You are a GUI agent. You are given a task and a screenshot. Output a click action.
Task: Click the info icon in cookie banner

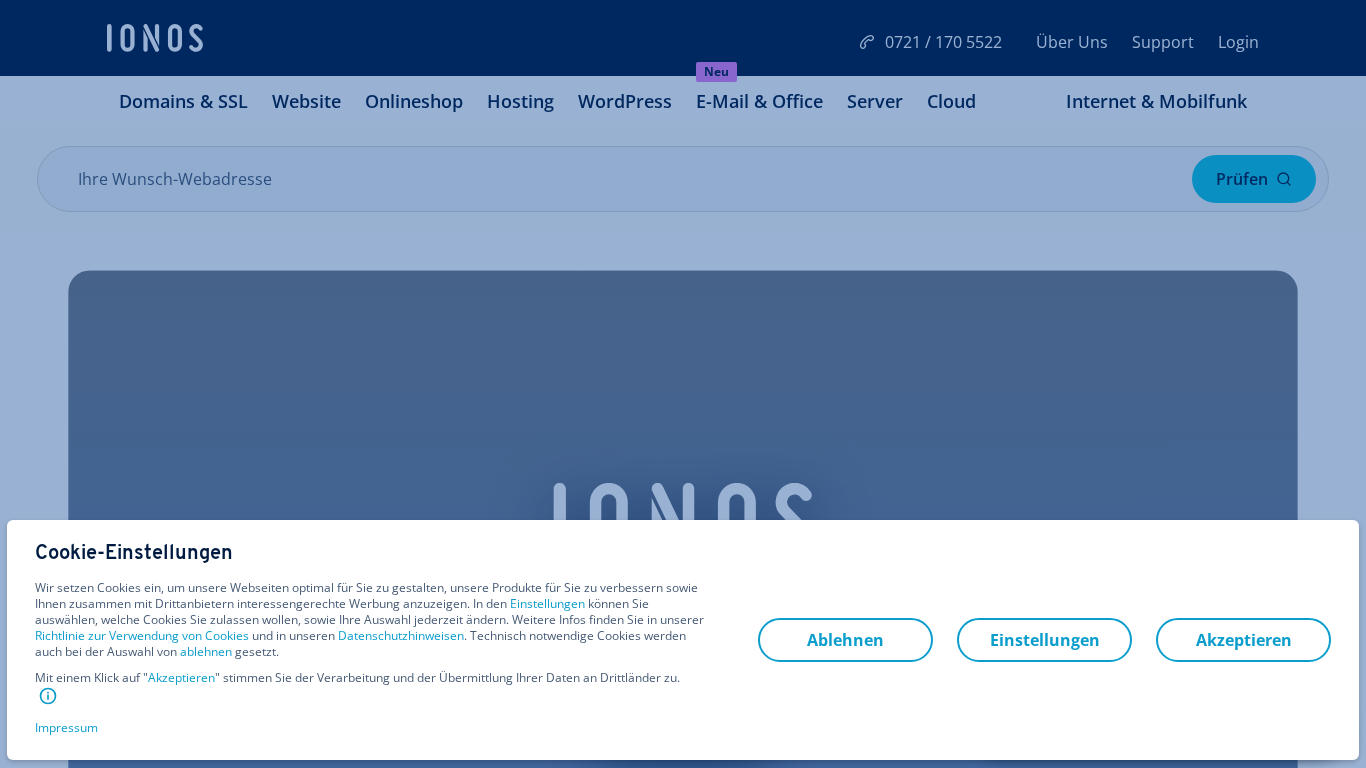(48, 696)
